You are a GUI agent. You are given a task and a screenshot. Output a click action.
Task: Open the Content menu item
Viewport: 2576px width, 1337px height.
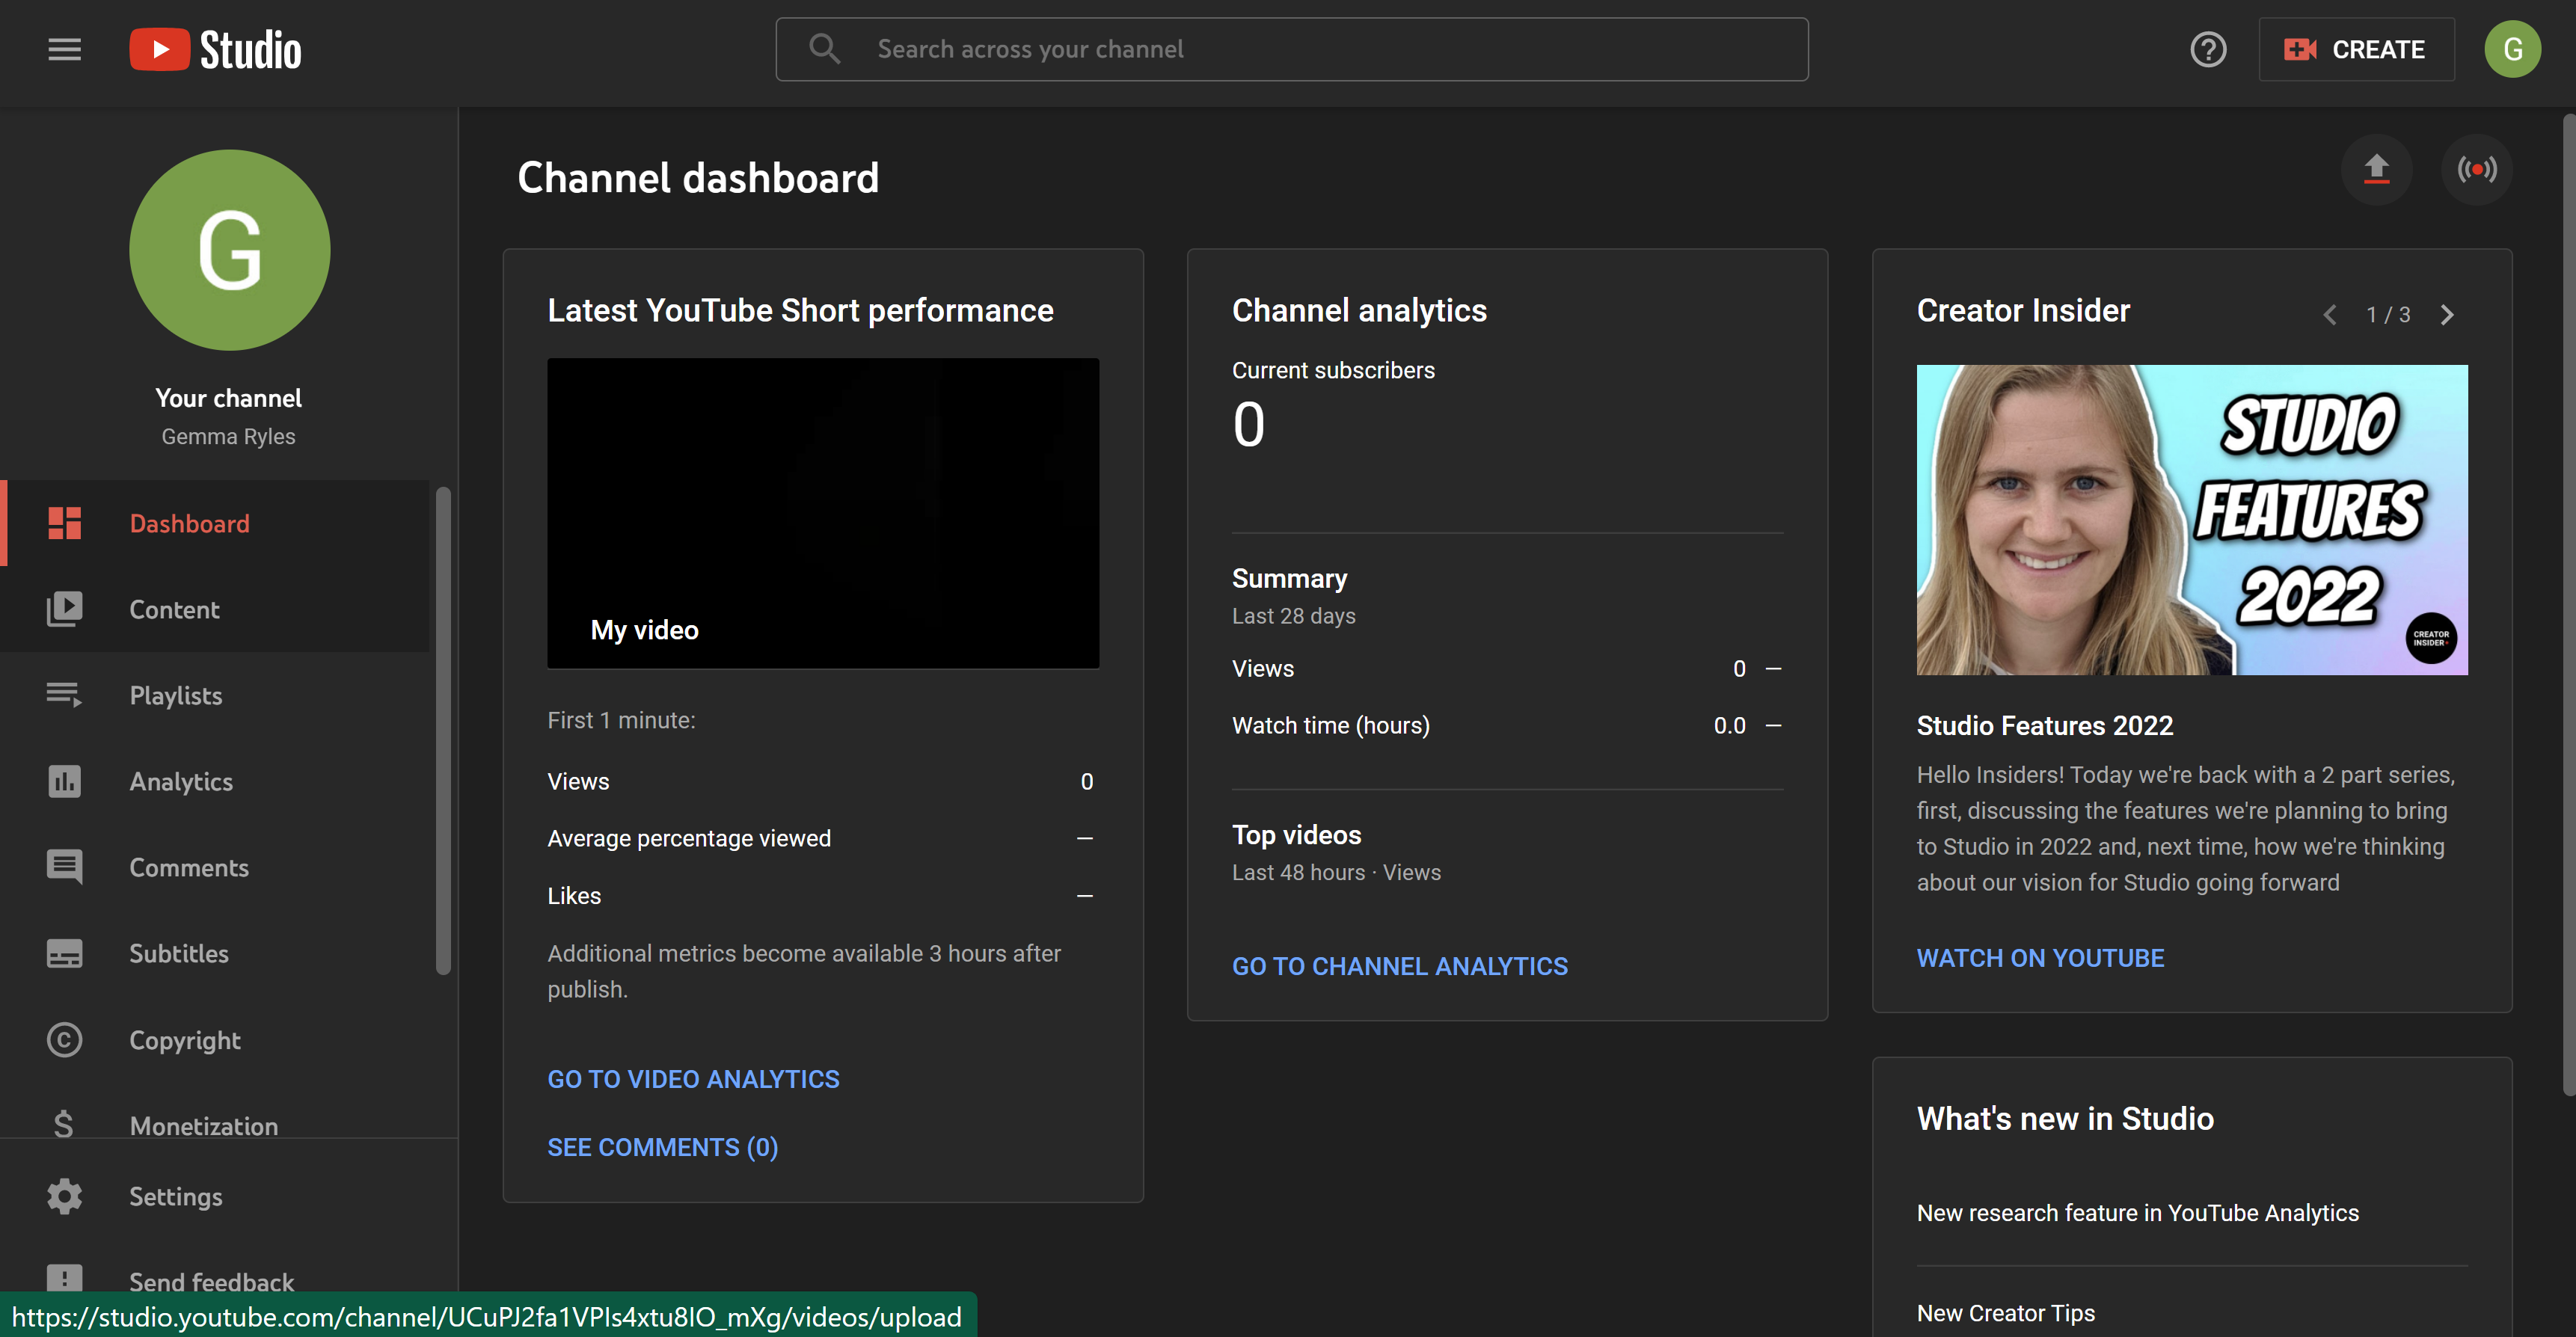(215, 609)
